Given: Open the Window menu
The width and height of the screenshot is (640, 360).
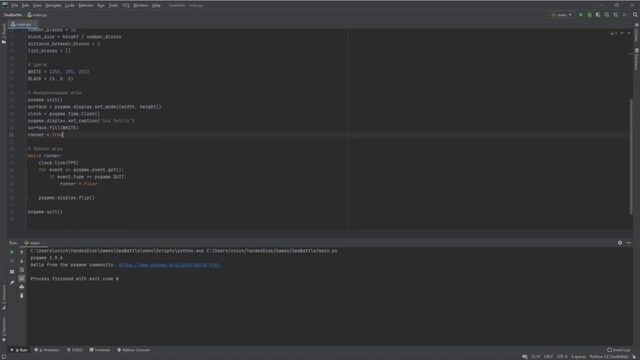Looking at the screenshot, I should tap(141, 6).
